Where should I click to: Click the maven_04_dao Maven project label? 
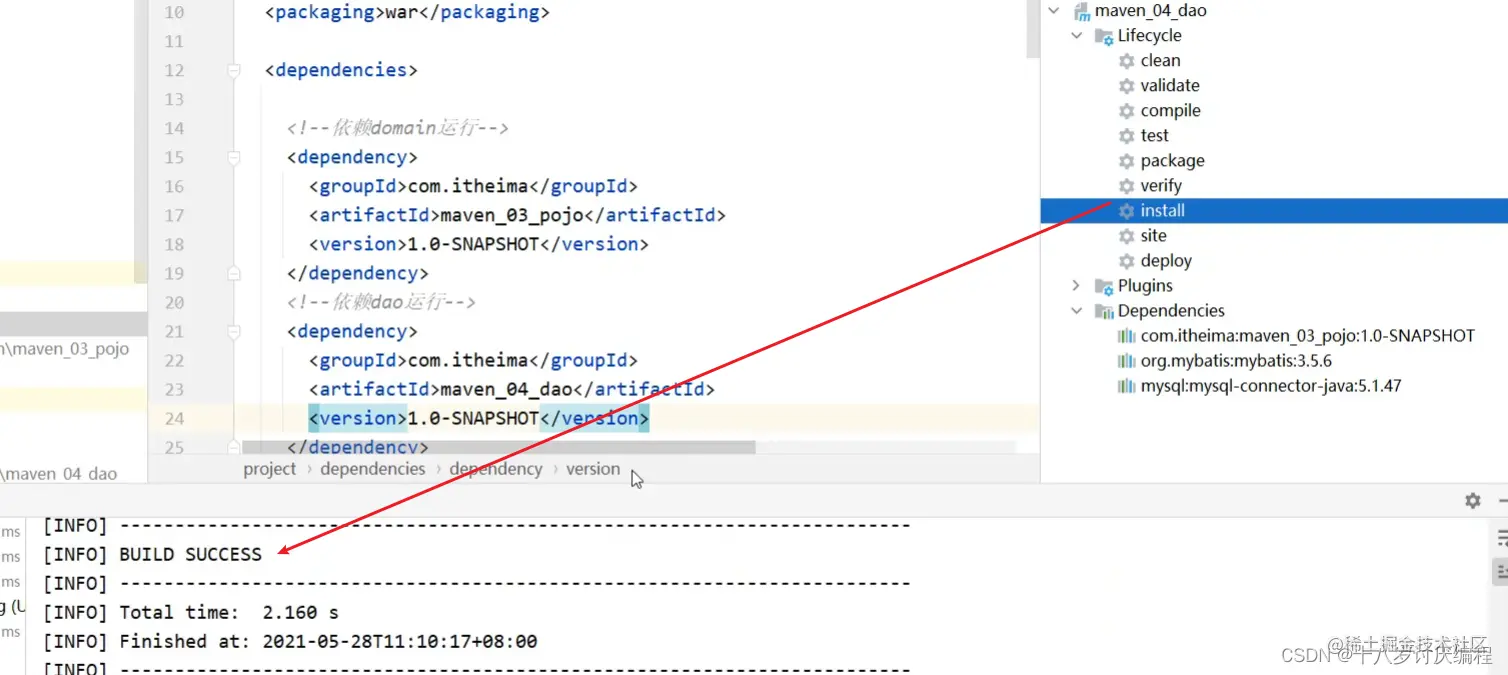click(1151, 10)
